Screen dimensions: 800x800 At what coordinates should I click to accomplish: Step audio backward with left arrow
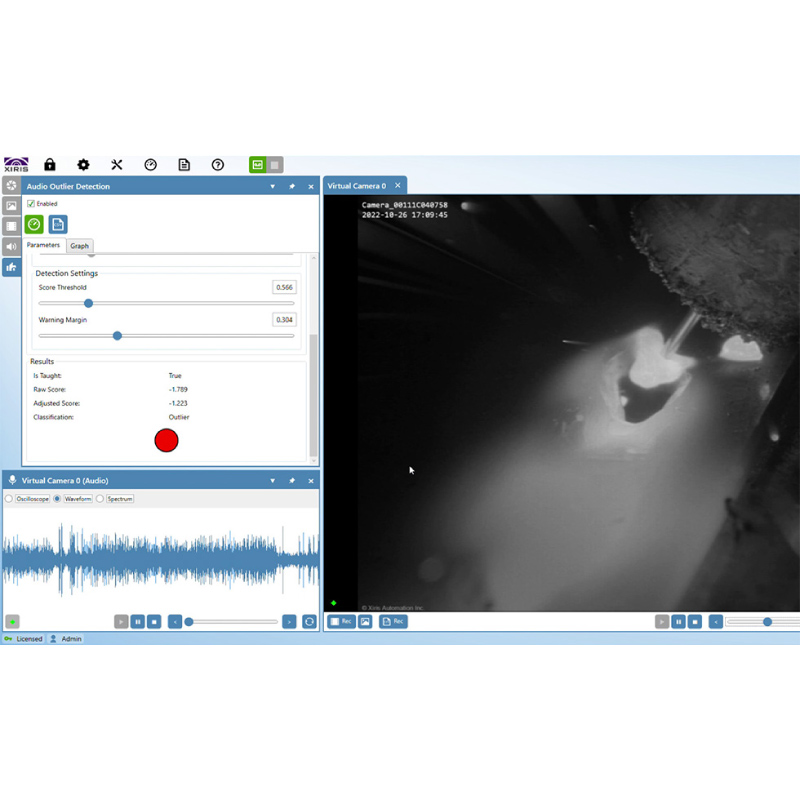point(175,622)
